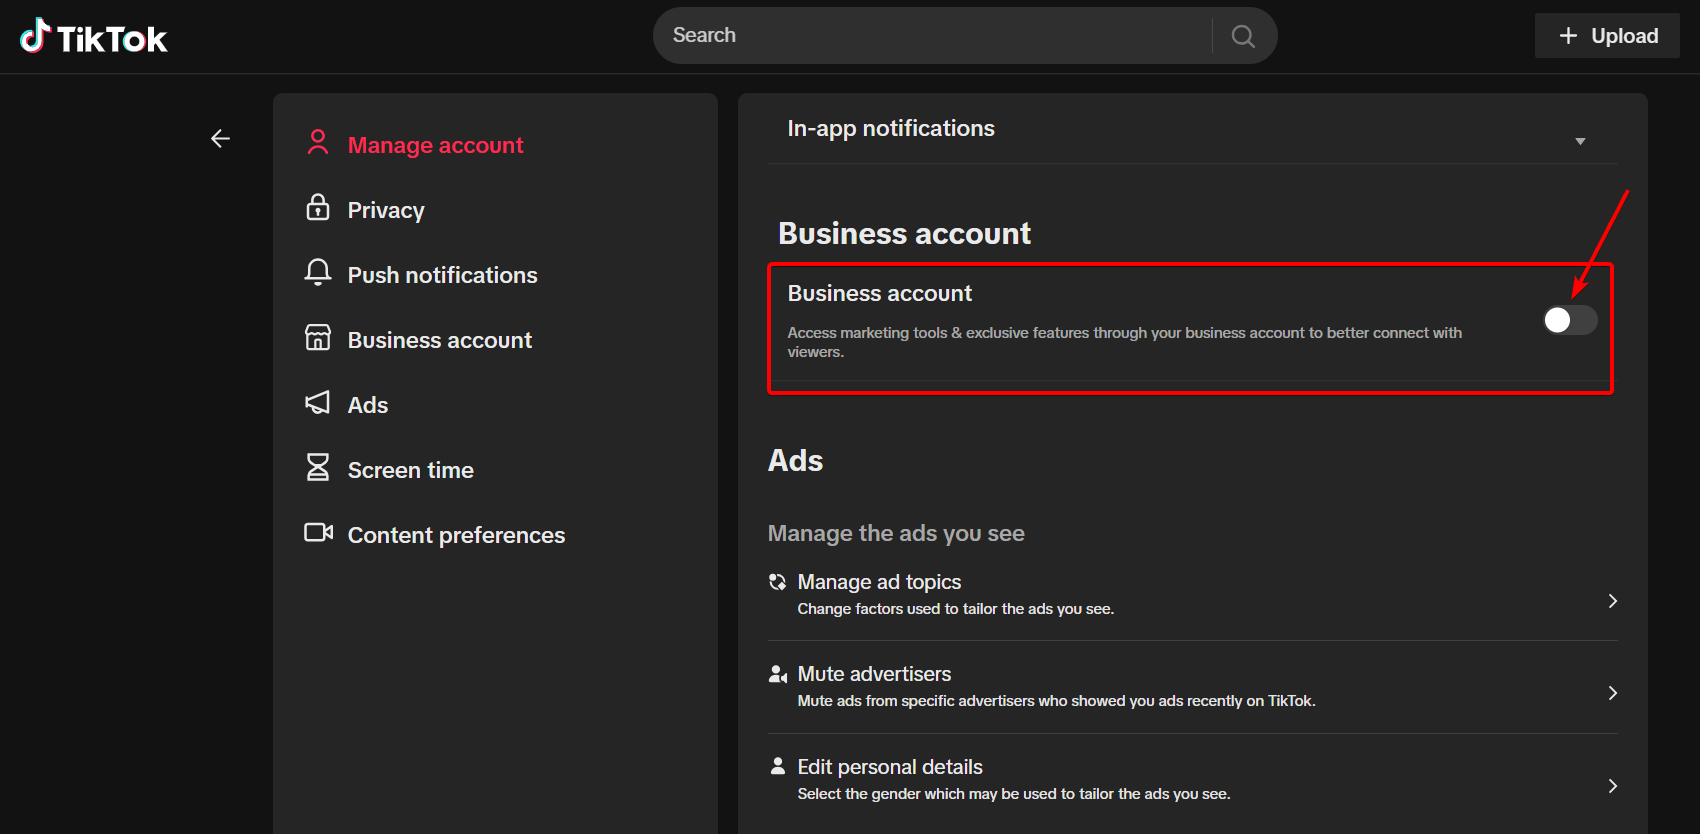This screenshot has height=834, width=1700.
Task: Click the Business account storefront icon
Action: pyautogui.click(x=318, y=337)
